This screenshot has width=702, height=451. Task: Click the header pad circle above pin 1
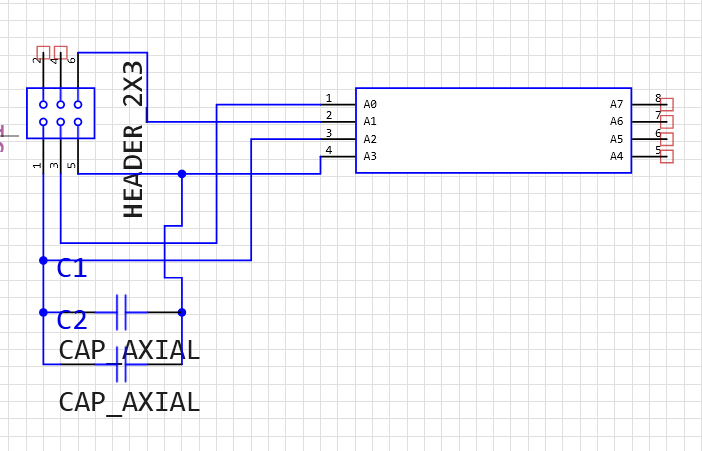click(43, 122)
